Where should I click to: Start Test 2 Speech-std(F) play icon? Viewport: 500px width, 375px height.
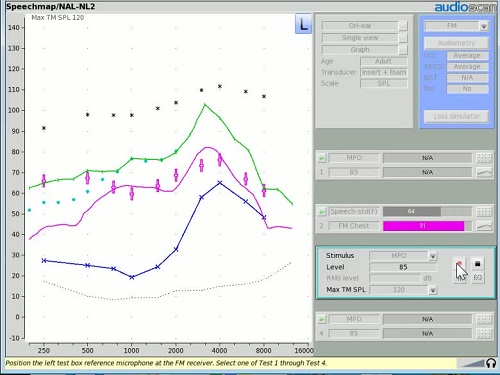pyautogui.click(x=322, y=212)
